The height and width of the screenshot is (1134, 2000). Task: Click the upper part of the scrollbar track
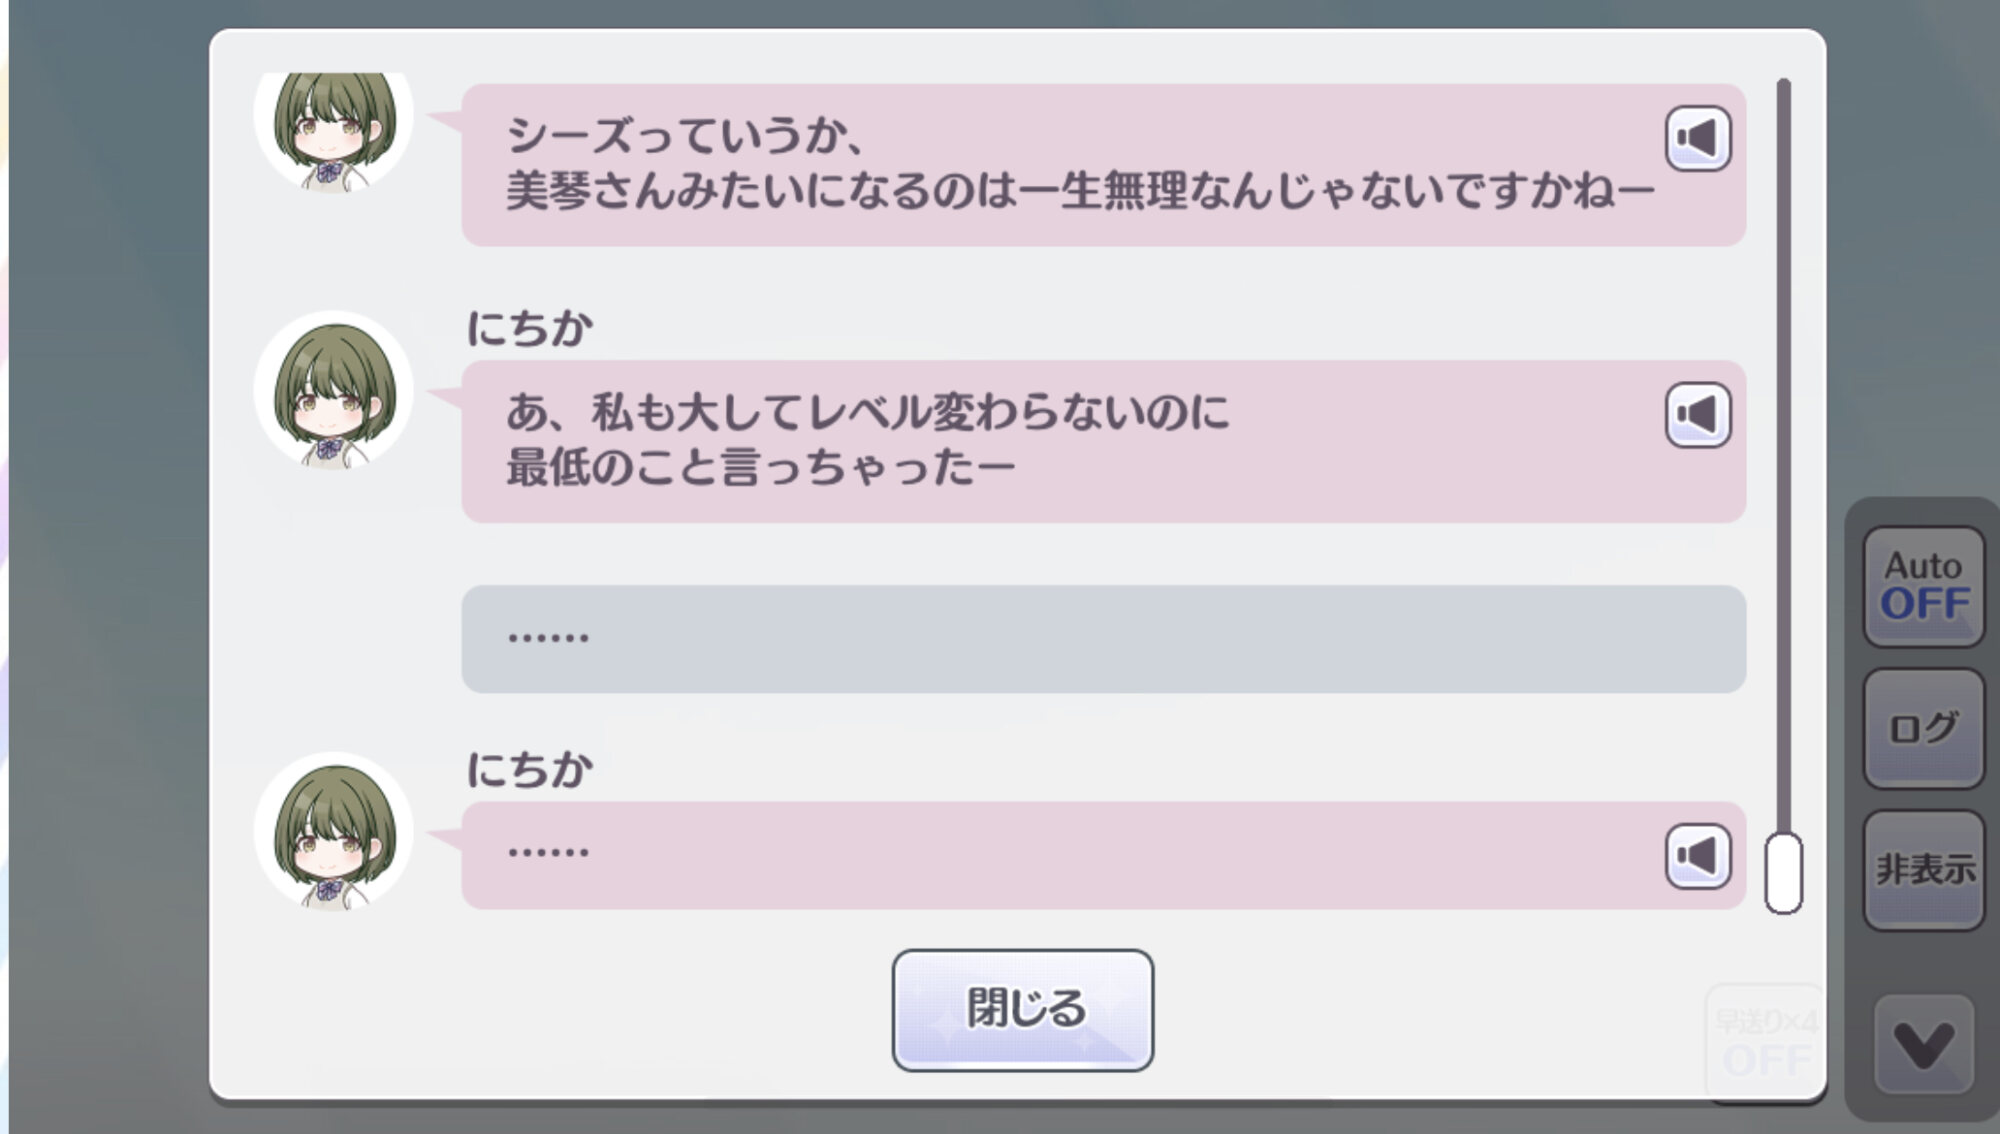pyautogui.click(x=1783, y=300)
